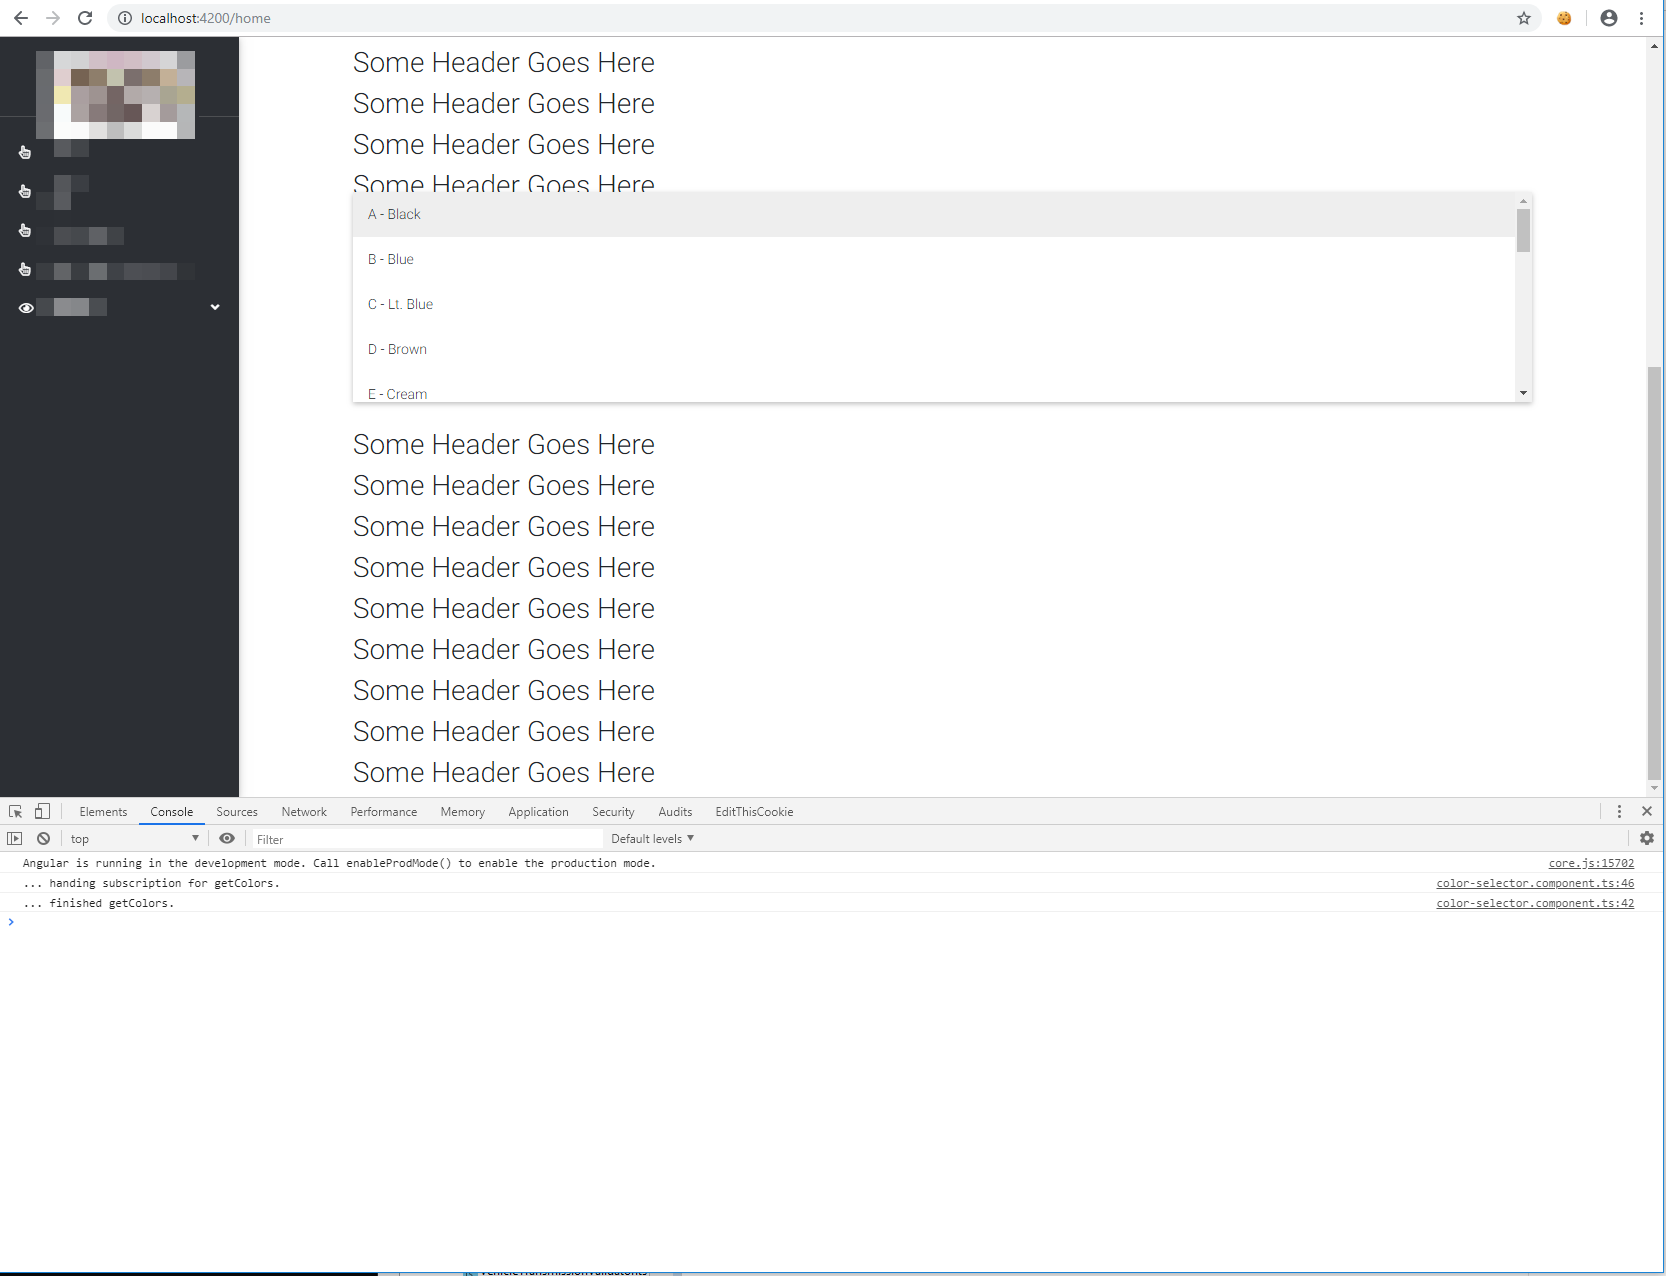Viewport: 1666px width, 1276px height.
Task: Switch to the Console tab
Action: coord(172,812)
